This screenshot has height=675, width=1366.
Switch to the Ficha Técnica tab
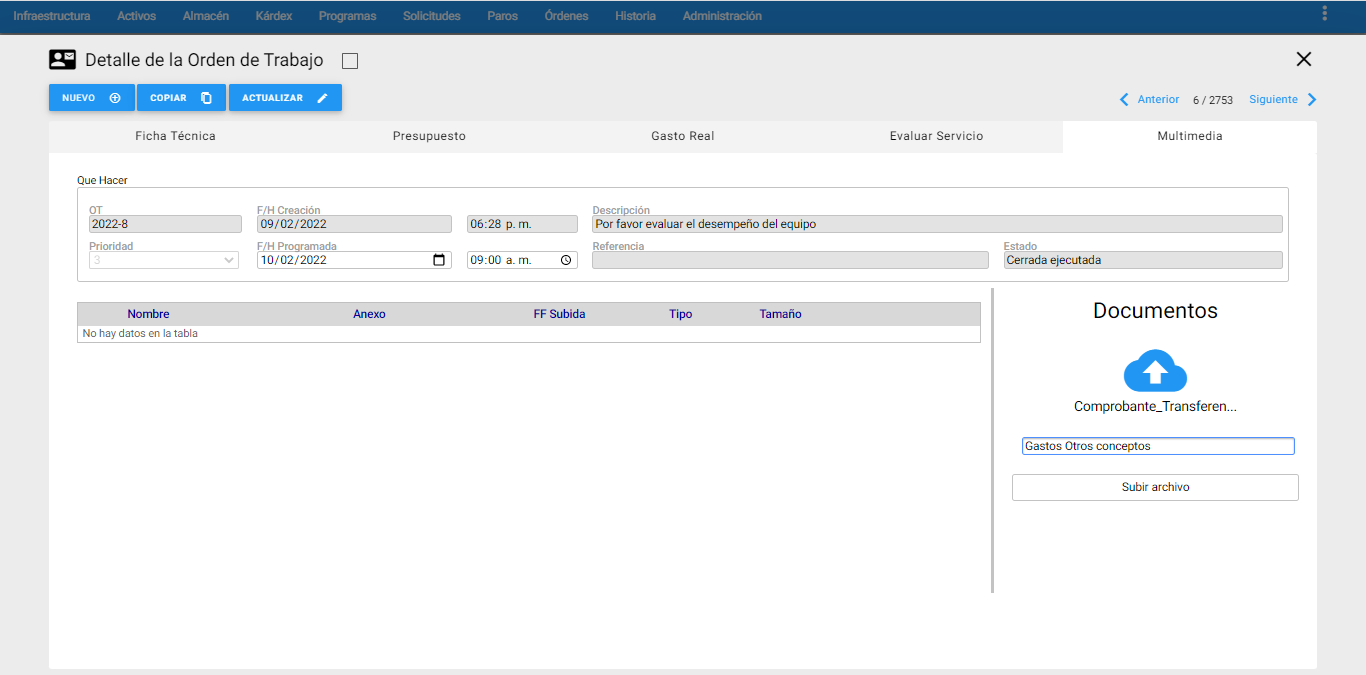pos(175,136)
